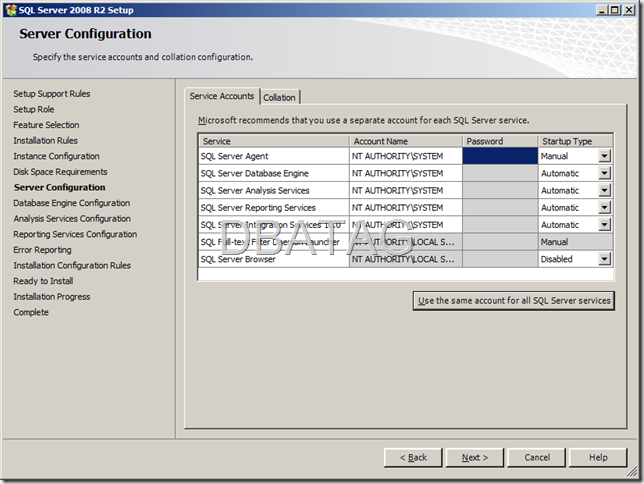Click Installation Rules step in sidebar

[x=46, y=141]
